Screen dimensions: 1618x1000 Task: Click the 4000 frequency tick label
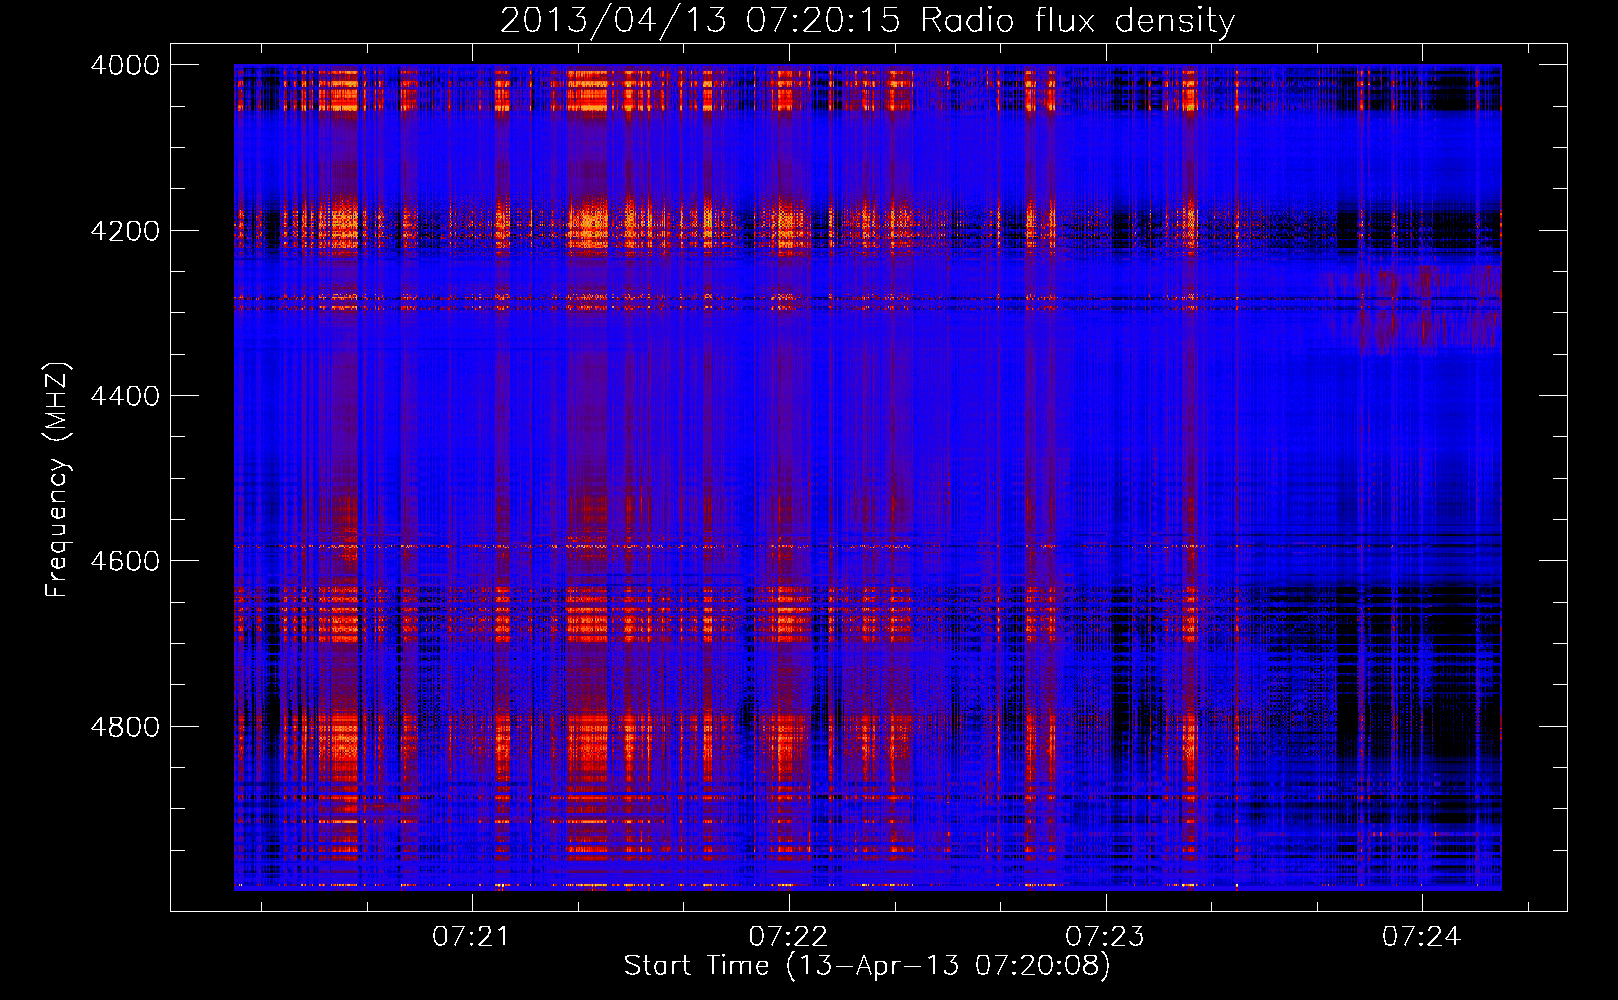pyautogui.click(x=125, y=65)
